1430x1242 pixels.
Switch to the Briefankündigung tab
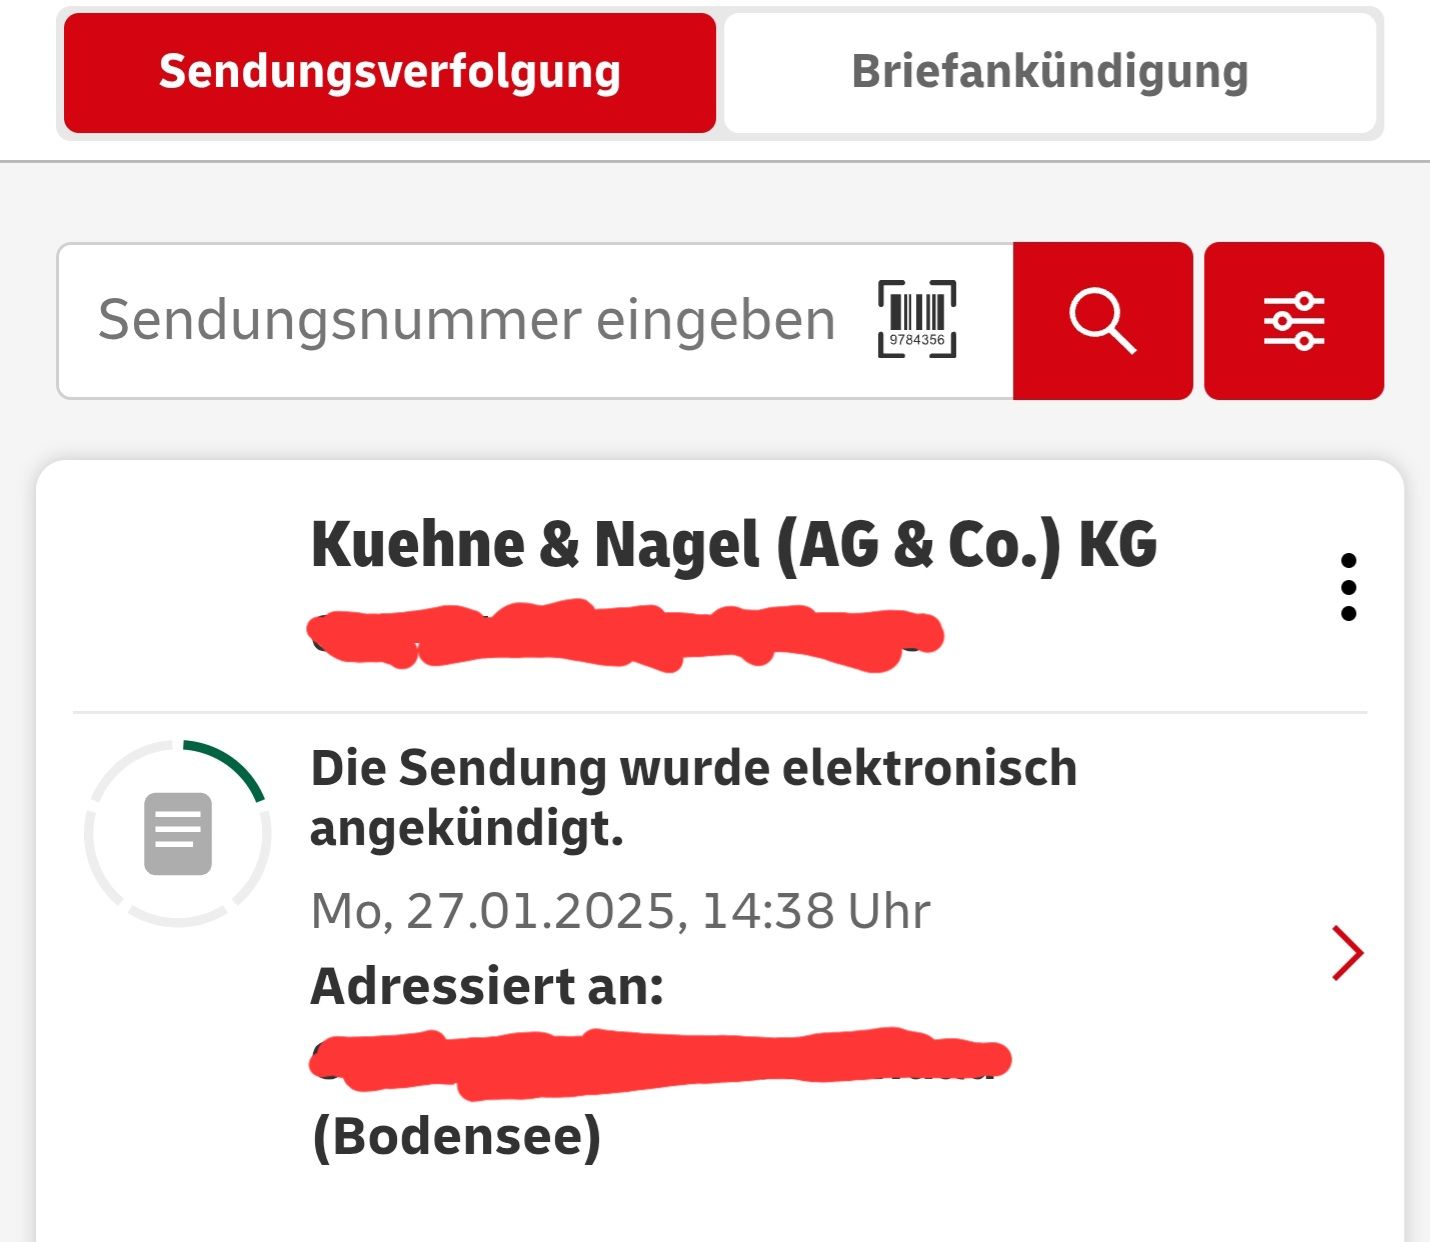click(1048, 70)
